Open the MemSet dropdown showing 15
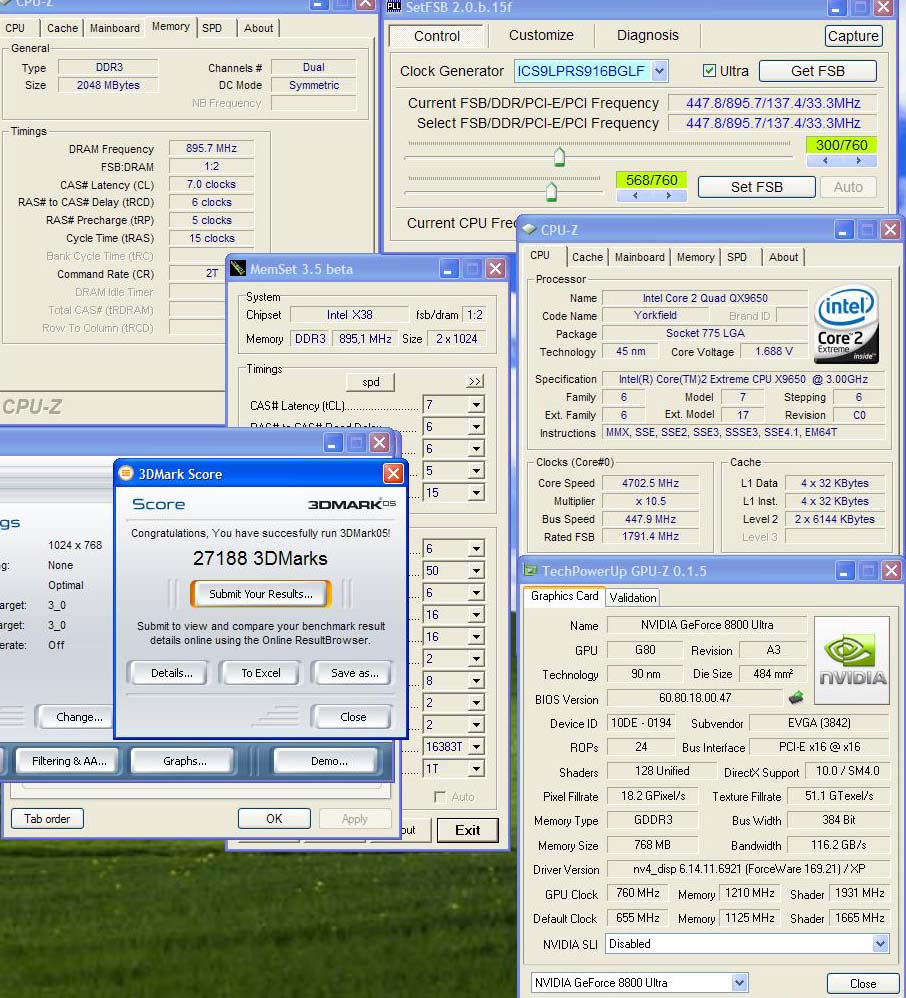This screenshot has width=906, height=998. coord(476,492)
